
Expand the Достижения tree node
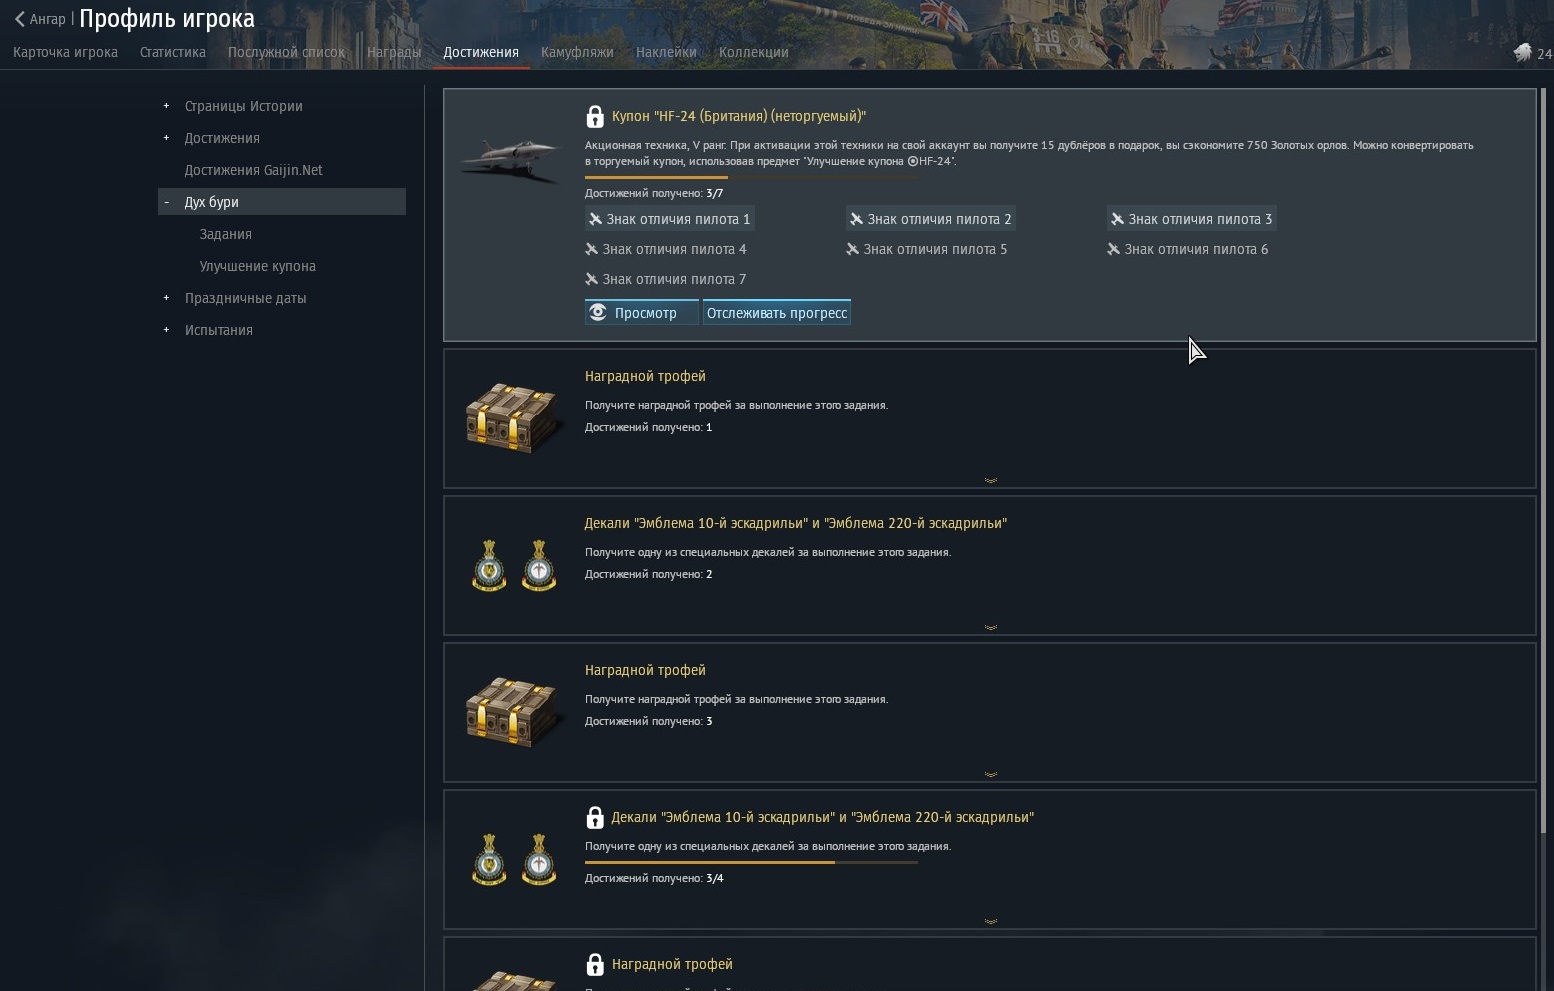coord(166,138)
